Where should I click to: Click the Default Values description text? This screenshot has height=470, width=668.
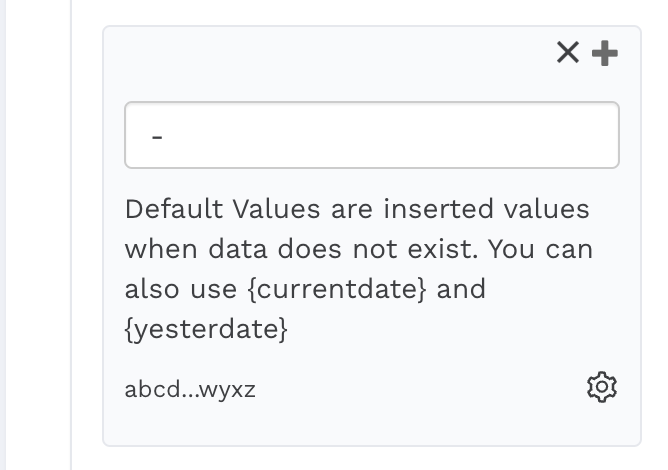coord(357,269)
